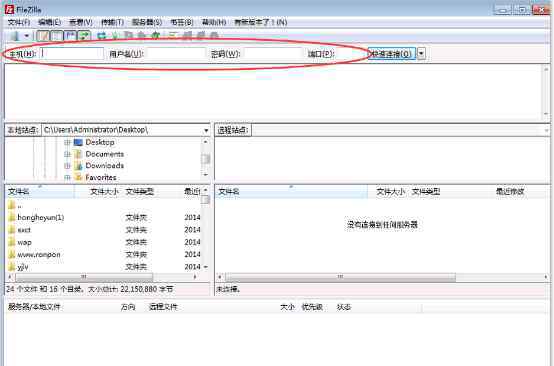Toggle the synchronized browsing icon

point(201,36)
